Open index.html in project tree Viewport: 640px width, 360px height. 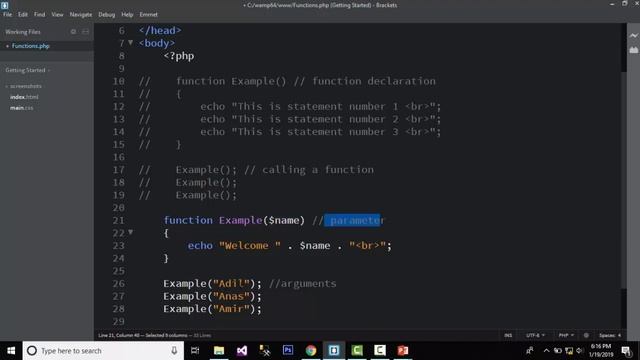click(24, 97)
